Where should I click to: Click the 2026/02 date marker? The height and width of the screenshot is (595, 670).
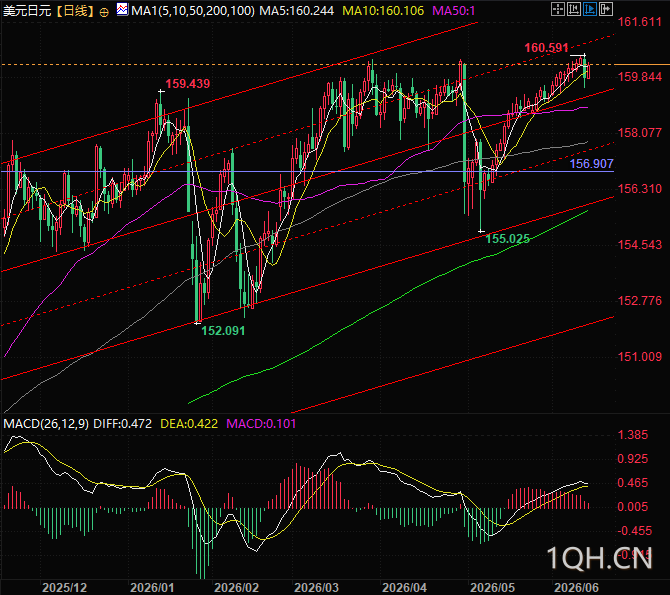pos(236,588)
